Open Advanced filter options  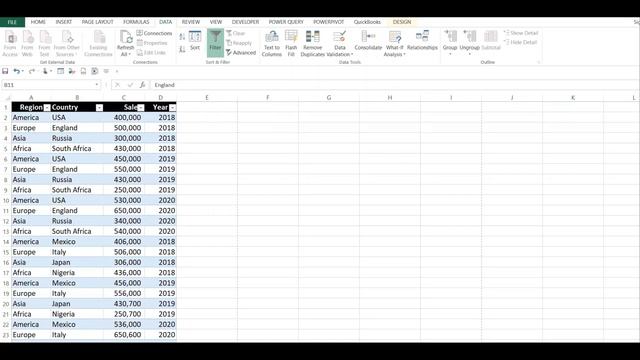[241, 53]
